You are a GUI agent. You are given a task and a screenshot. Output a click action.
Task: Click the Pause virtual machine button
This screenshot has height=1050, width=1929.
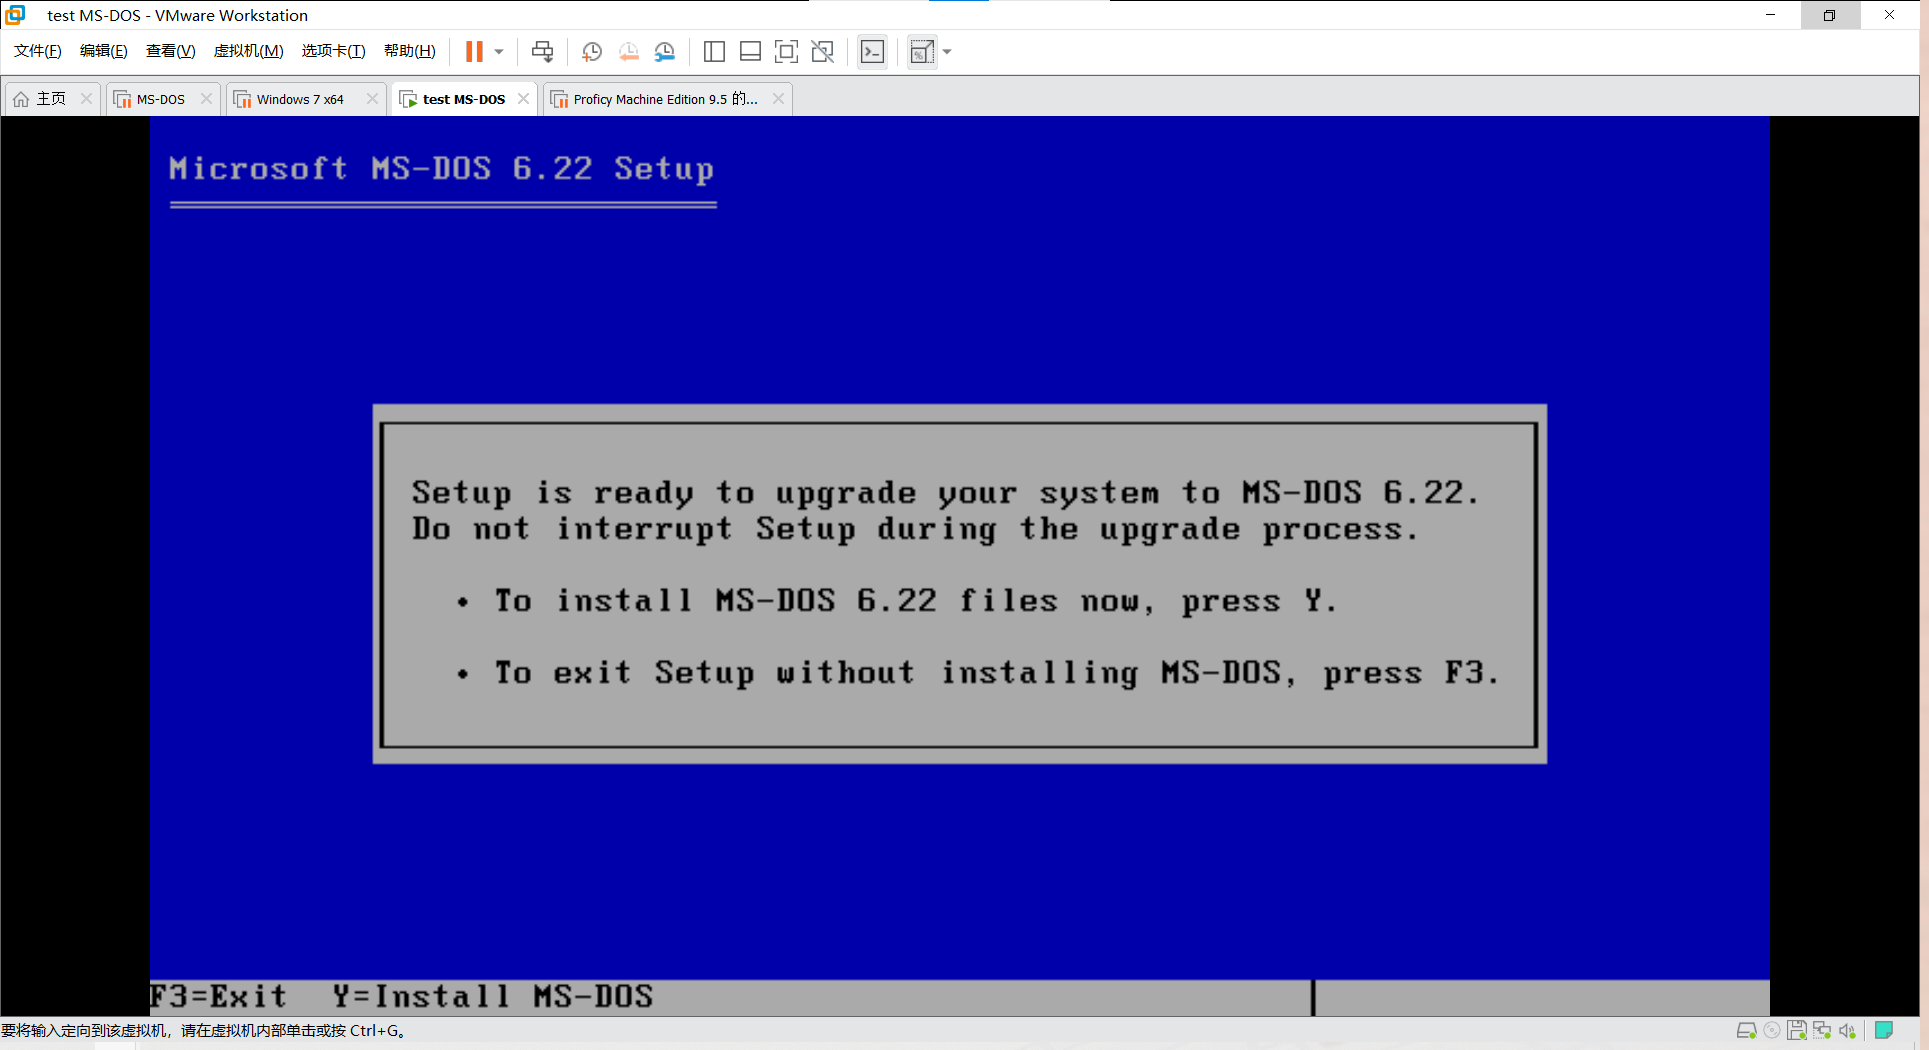[x=474, y=51]
